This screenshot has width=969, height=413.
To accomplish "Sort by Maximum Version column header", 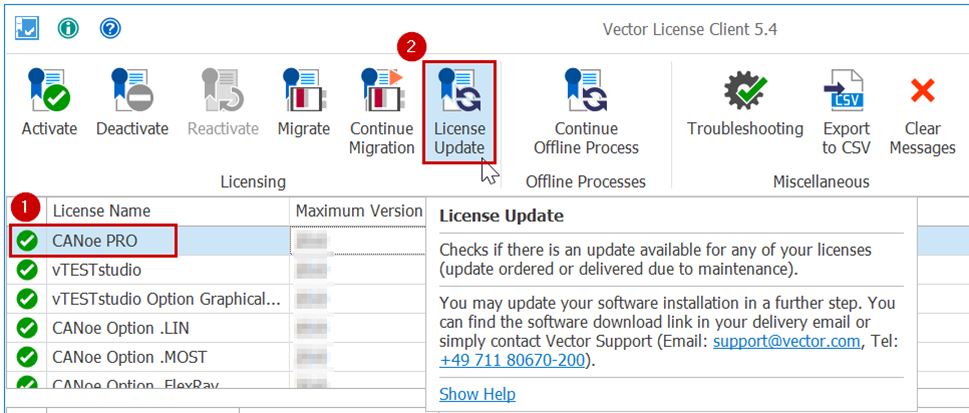I will coord(358,211).
